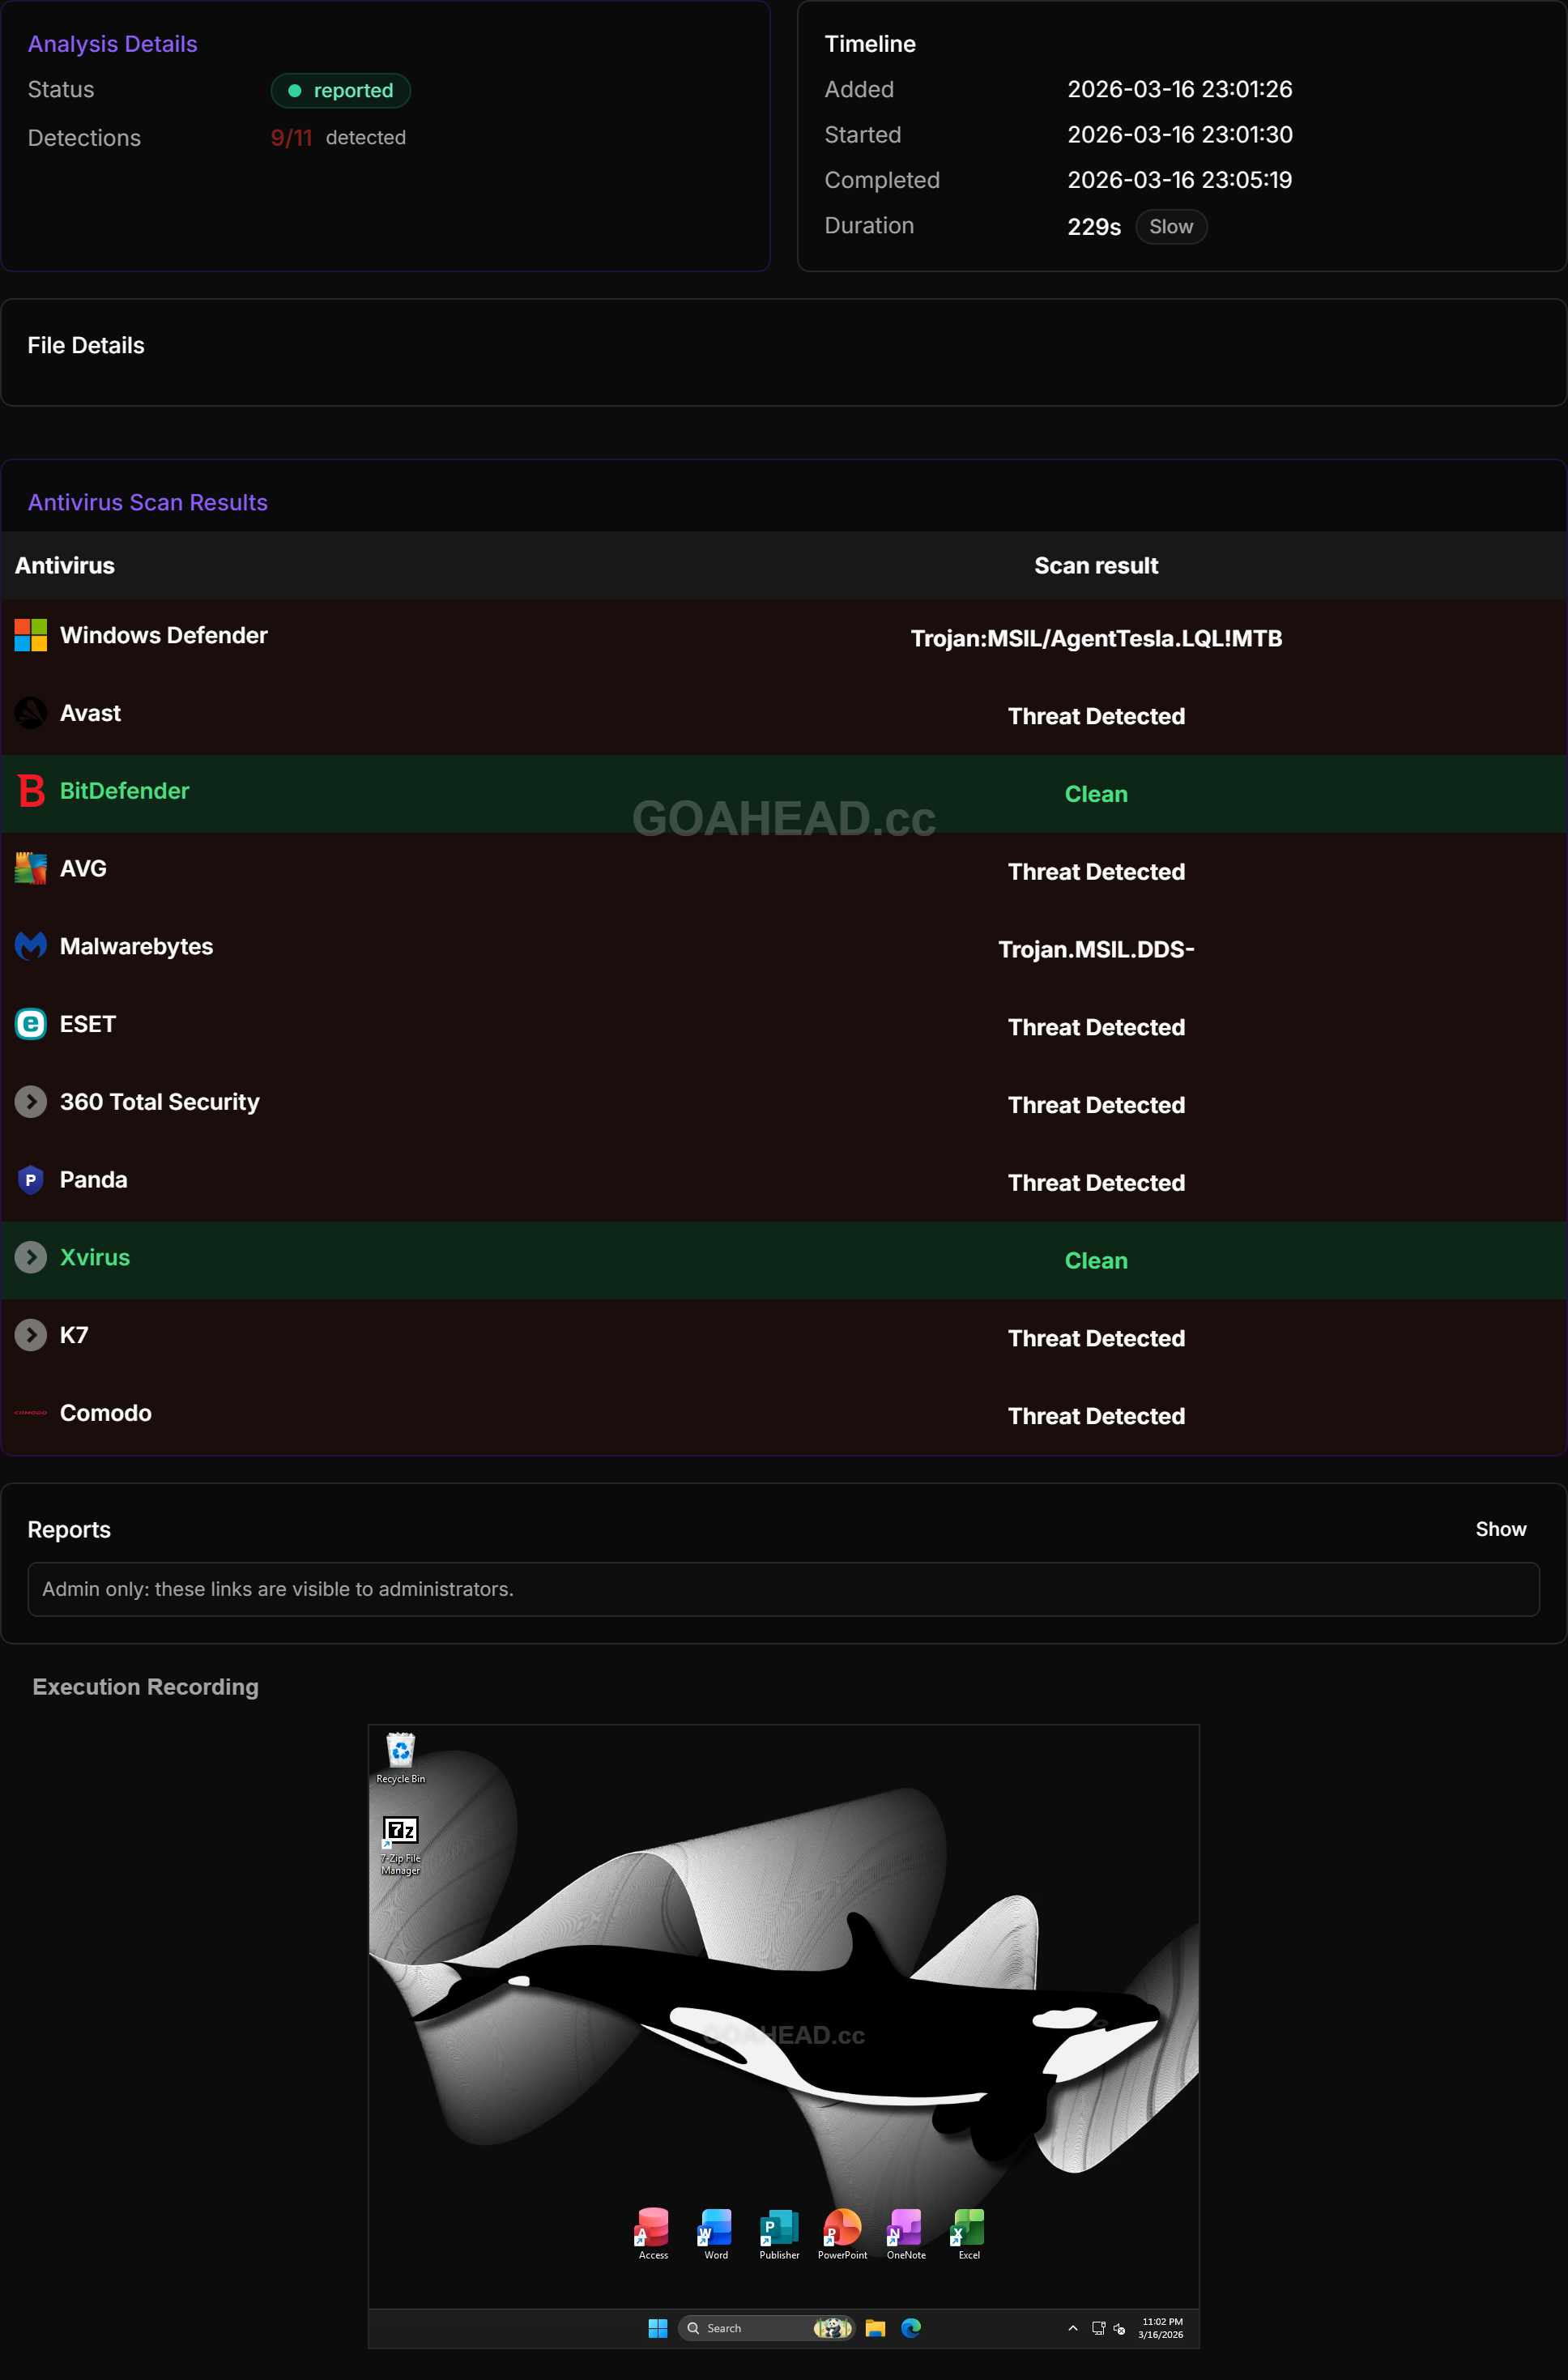1568x2380 pixels.
Task: Click the File Explorer taskbar icon
Action: tap(875, 2328)
